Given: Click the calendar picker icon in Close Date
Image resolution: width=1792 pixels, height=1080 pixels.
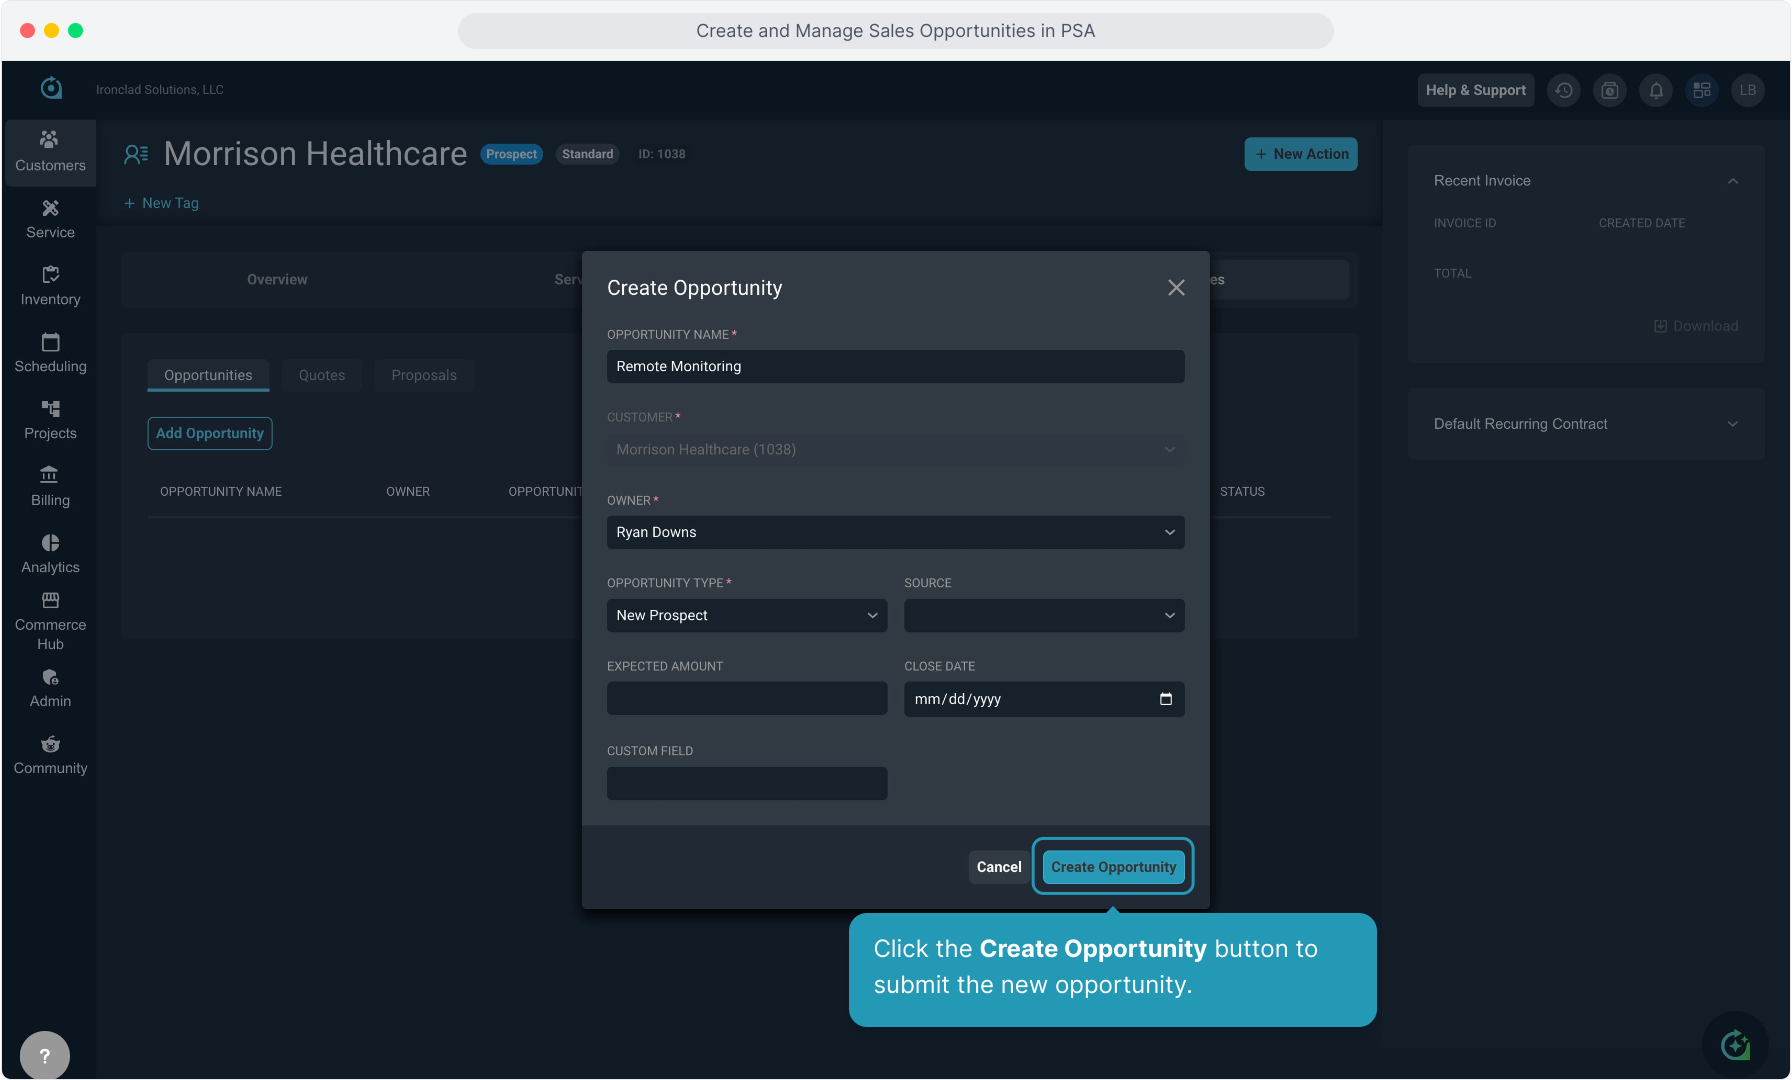Looking at the screenshot, I should pos(1165,699).
